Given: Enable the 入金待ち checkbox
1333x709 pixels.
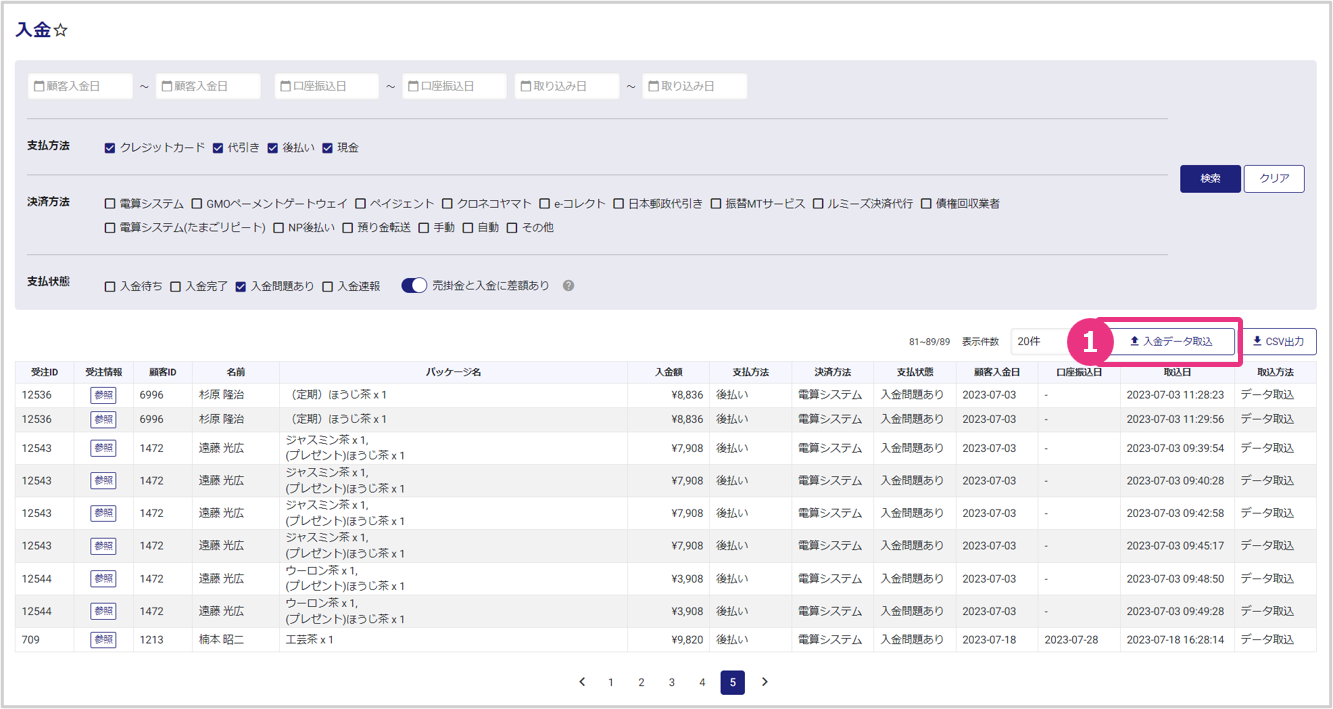Looking at the screenshot, I should coord(110,287).
